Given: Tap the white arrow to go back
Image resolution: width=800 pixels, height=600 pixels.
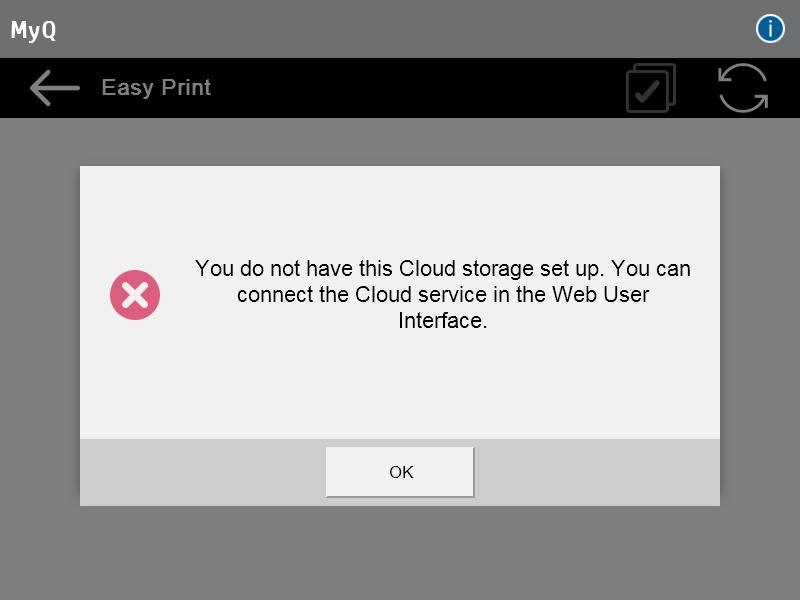Looking at the screenshot, I should (x=54, y=88).
